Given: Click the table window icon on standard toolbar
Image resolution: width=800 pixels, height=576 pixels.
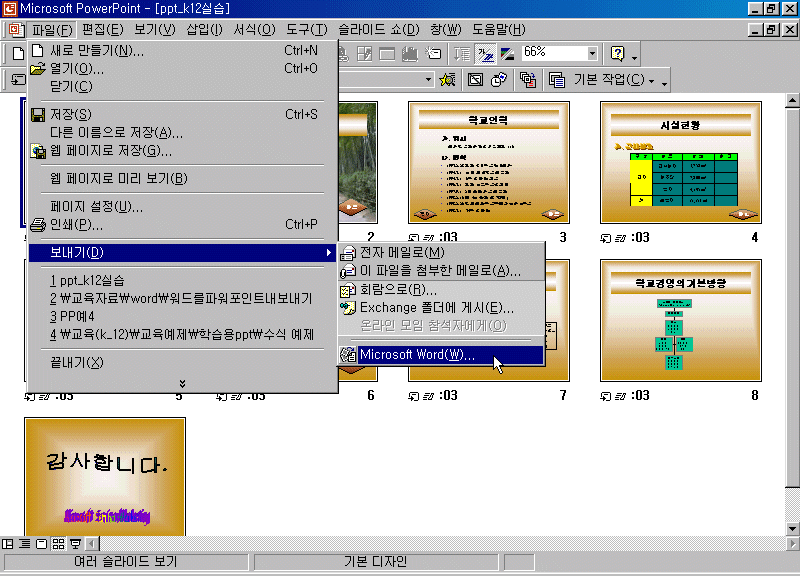Looking at the screenshot, I should (x=387, y=53).
